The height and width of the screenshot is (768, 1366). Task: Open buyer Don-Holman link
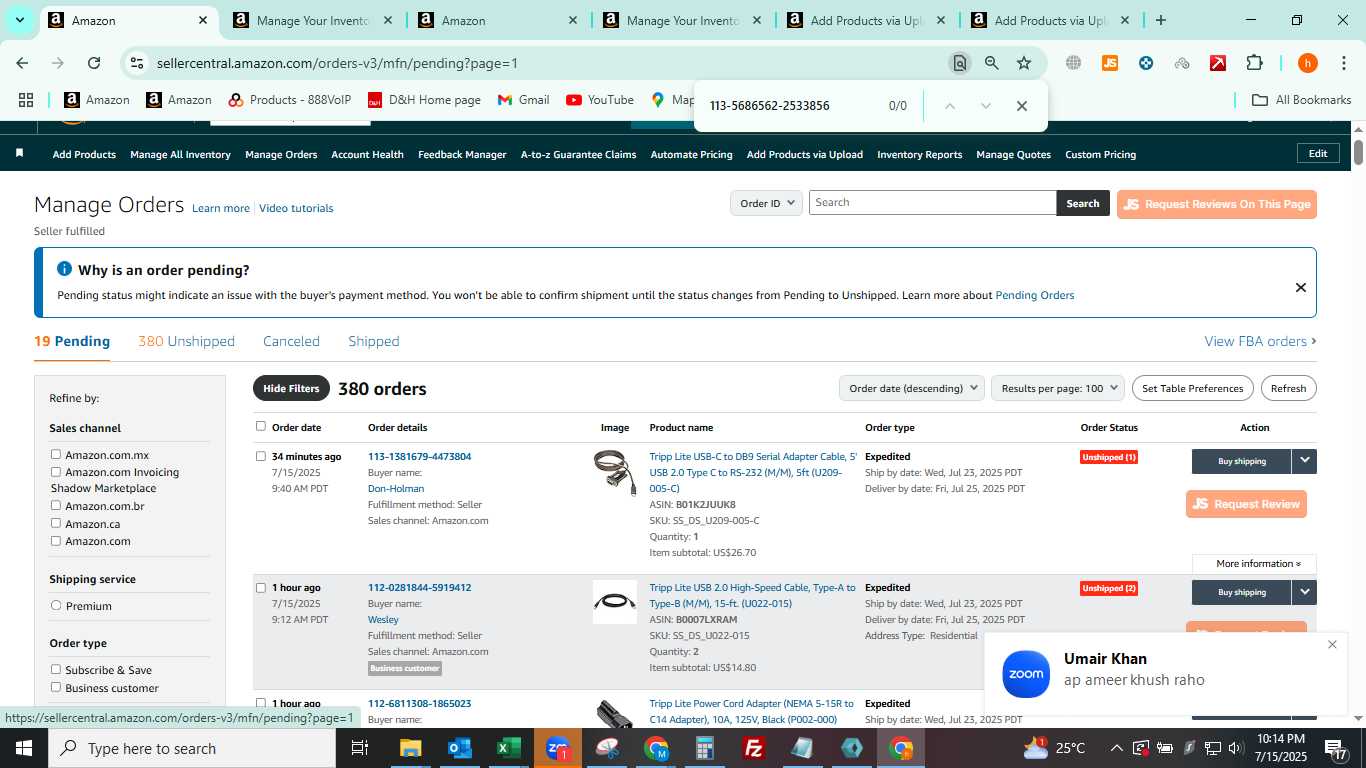pos(396,488)
